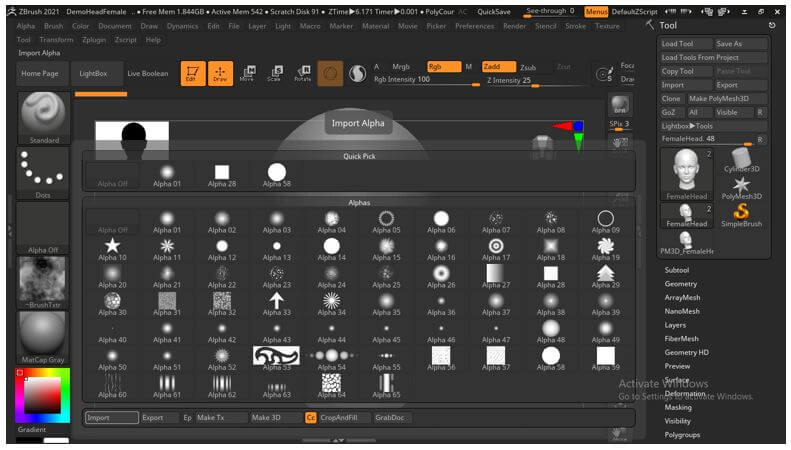Adjust the Rgb Intensity slider
Screen dimensions: 791x450
427,80
